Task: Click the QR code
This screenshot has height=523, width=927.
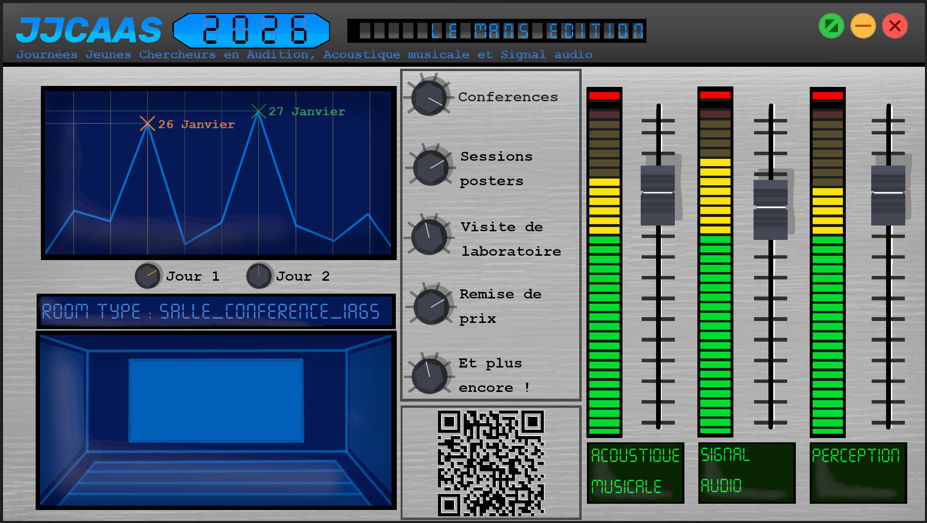Action: (x=490, y=462)
